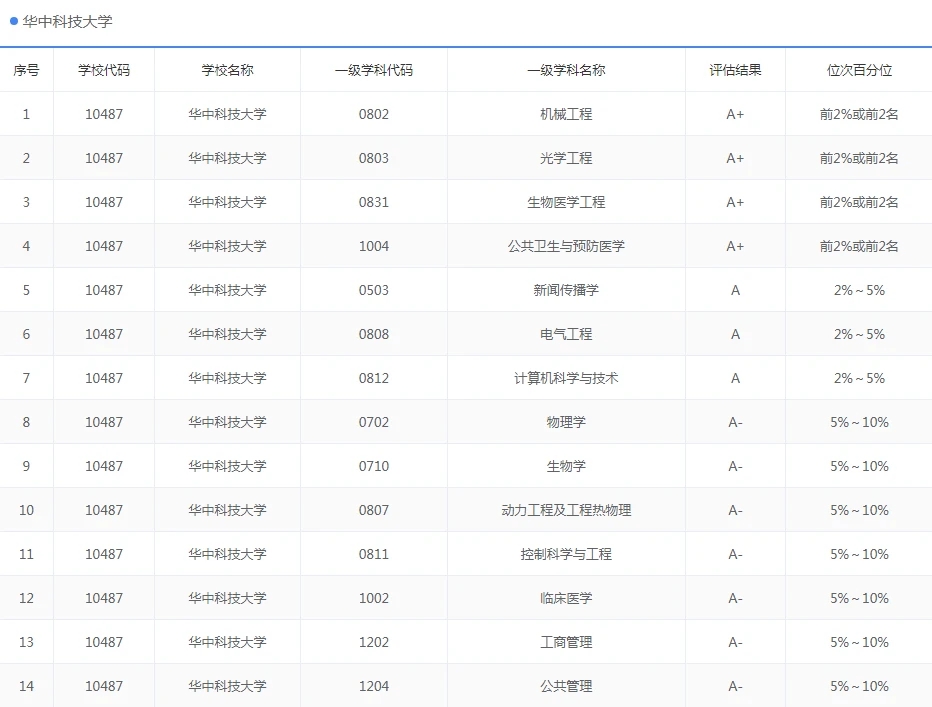Viewport: 932px width, 707px height.
Task: Select the 临床医学 subject cell
Action: point(566,598)
